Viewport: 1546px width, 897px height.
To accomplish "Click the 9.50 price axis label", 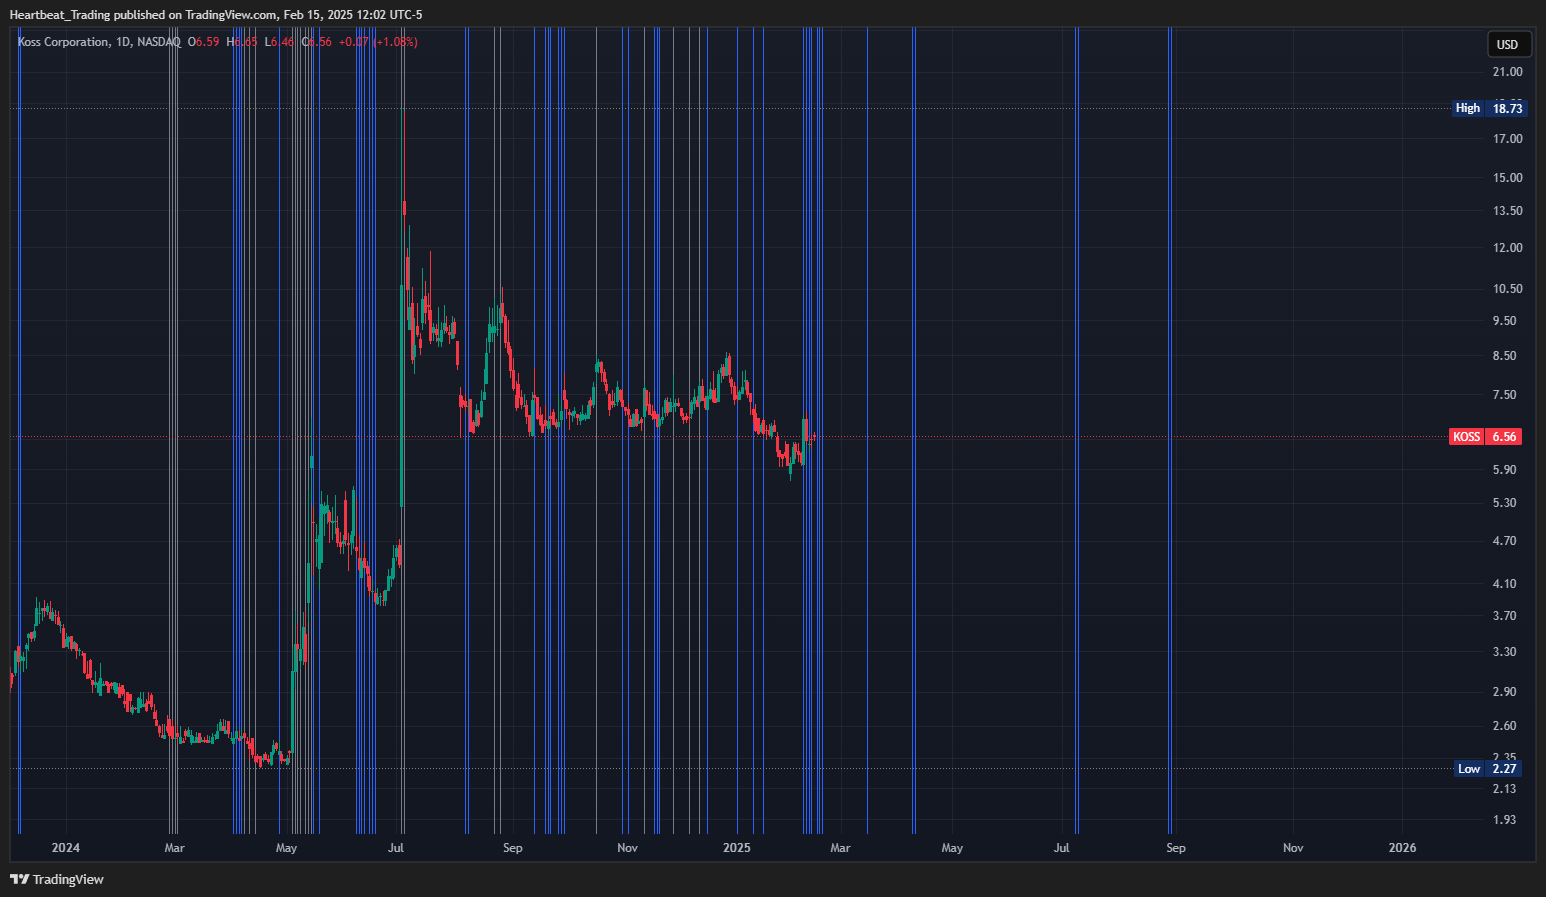I will 1504,321.
